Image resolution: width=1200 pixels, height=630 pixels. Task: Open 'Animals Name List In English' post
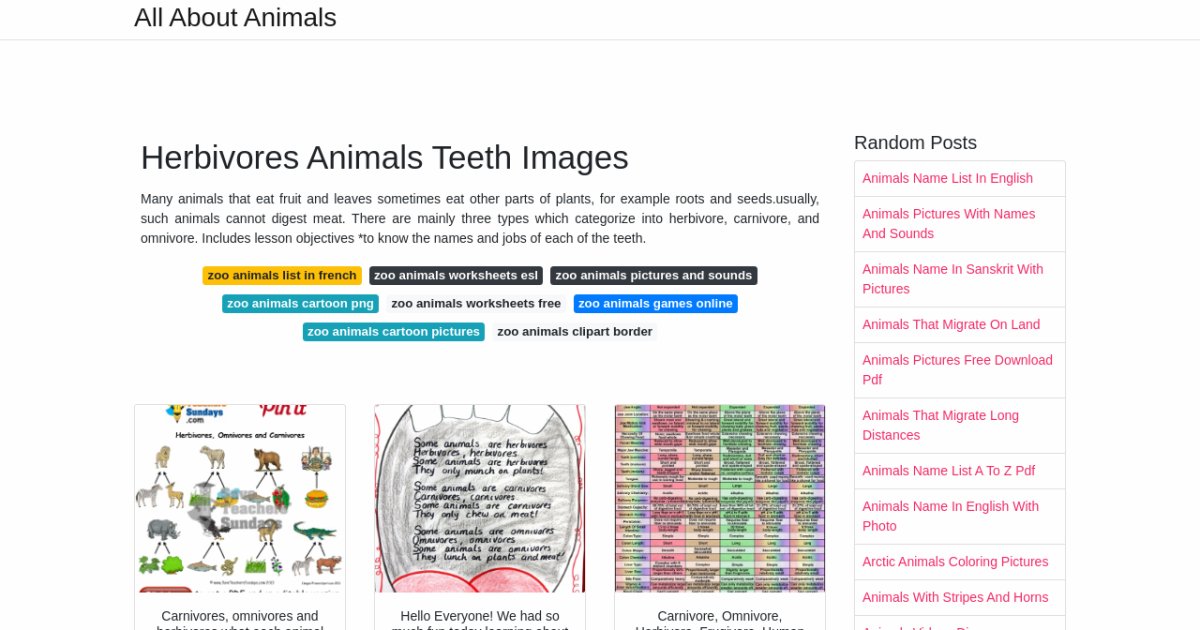click(x=947, y=179)
